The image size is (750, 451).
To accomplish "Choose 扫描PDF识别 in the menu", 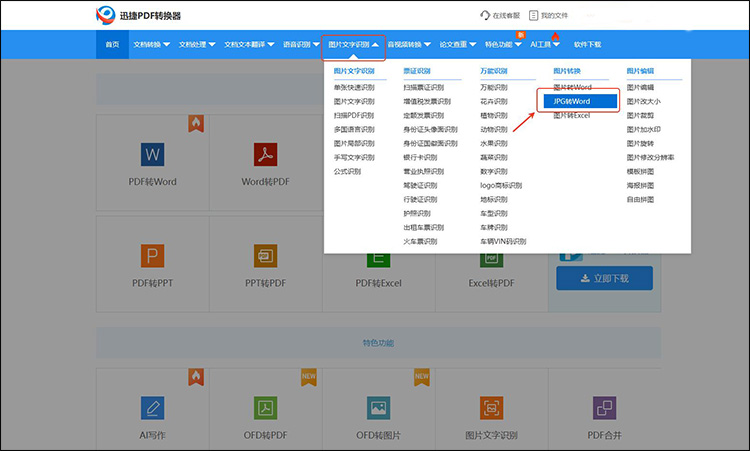I will (x=354, y=115).
